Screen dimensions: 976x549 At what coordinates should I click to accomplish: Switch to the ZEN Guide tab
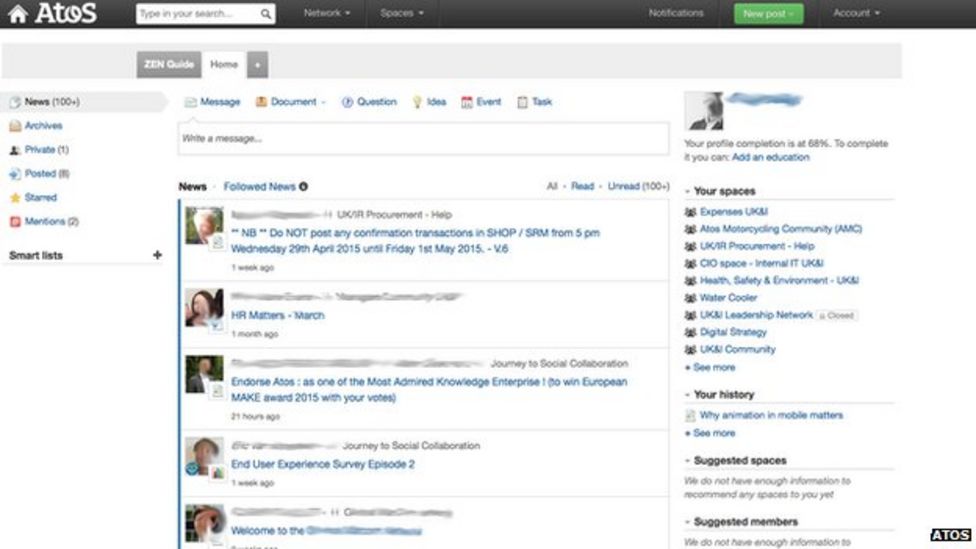click(x=168, y=64)
